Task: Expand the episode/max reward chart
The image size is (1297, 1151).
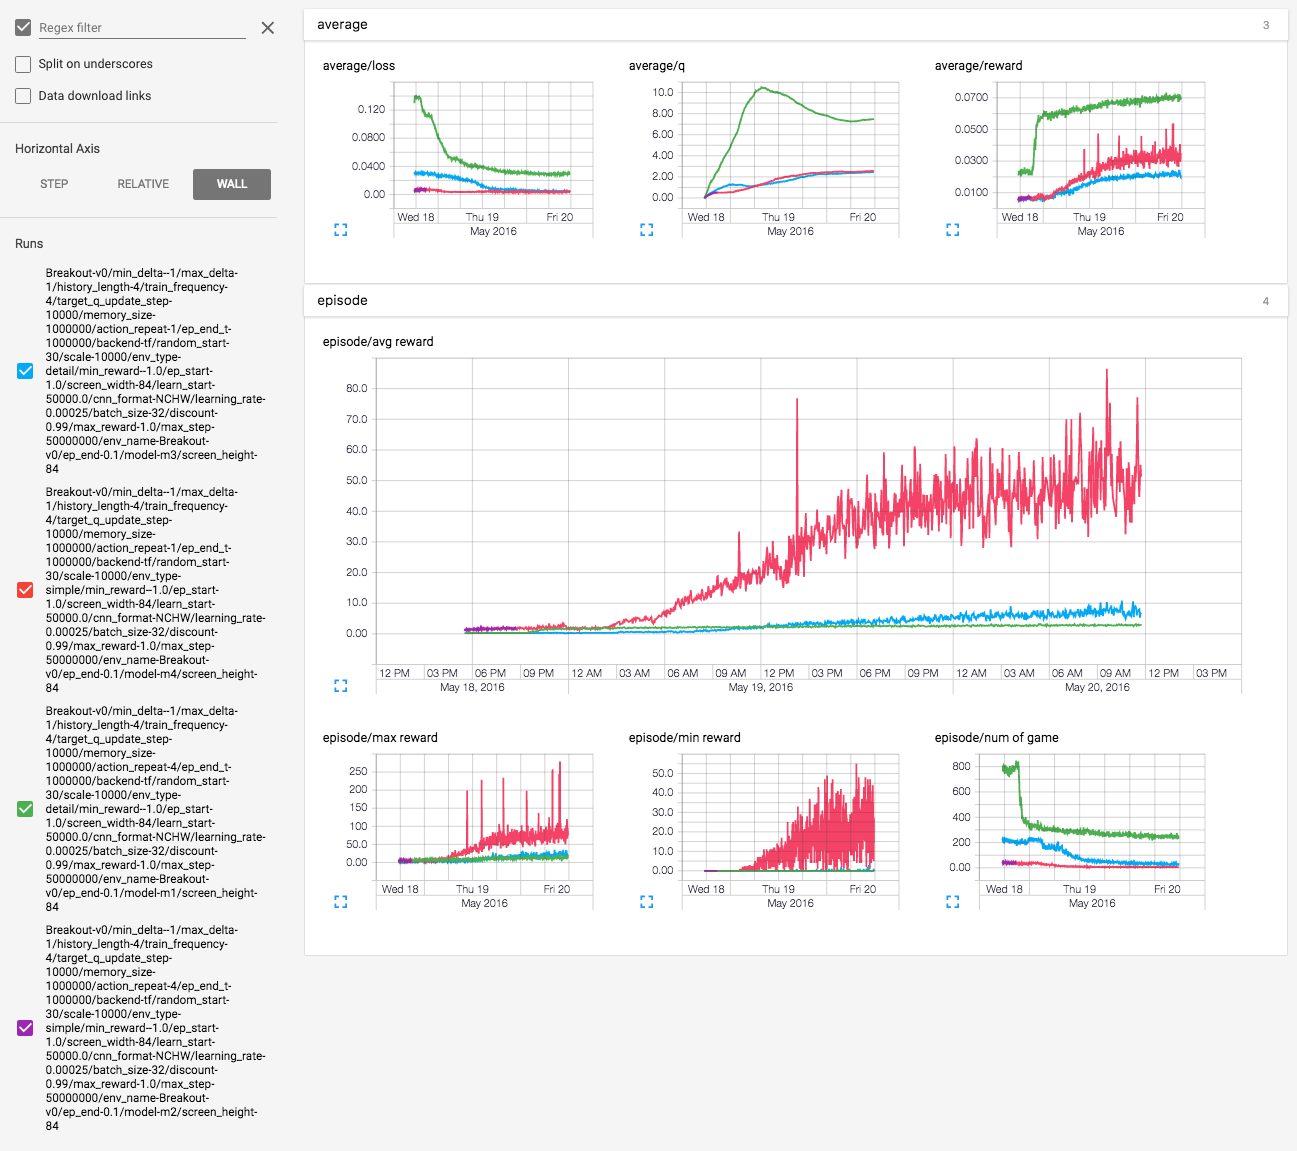Action: coord(340,902)
